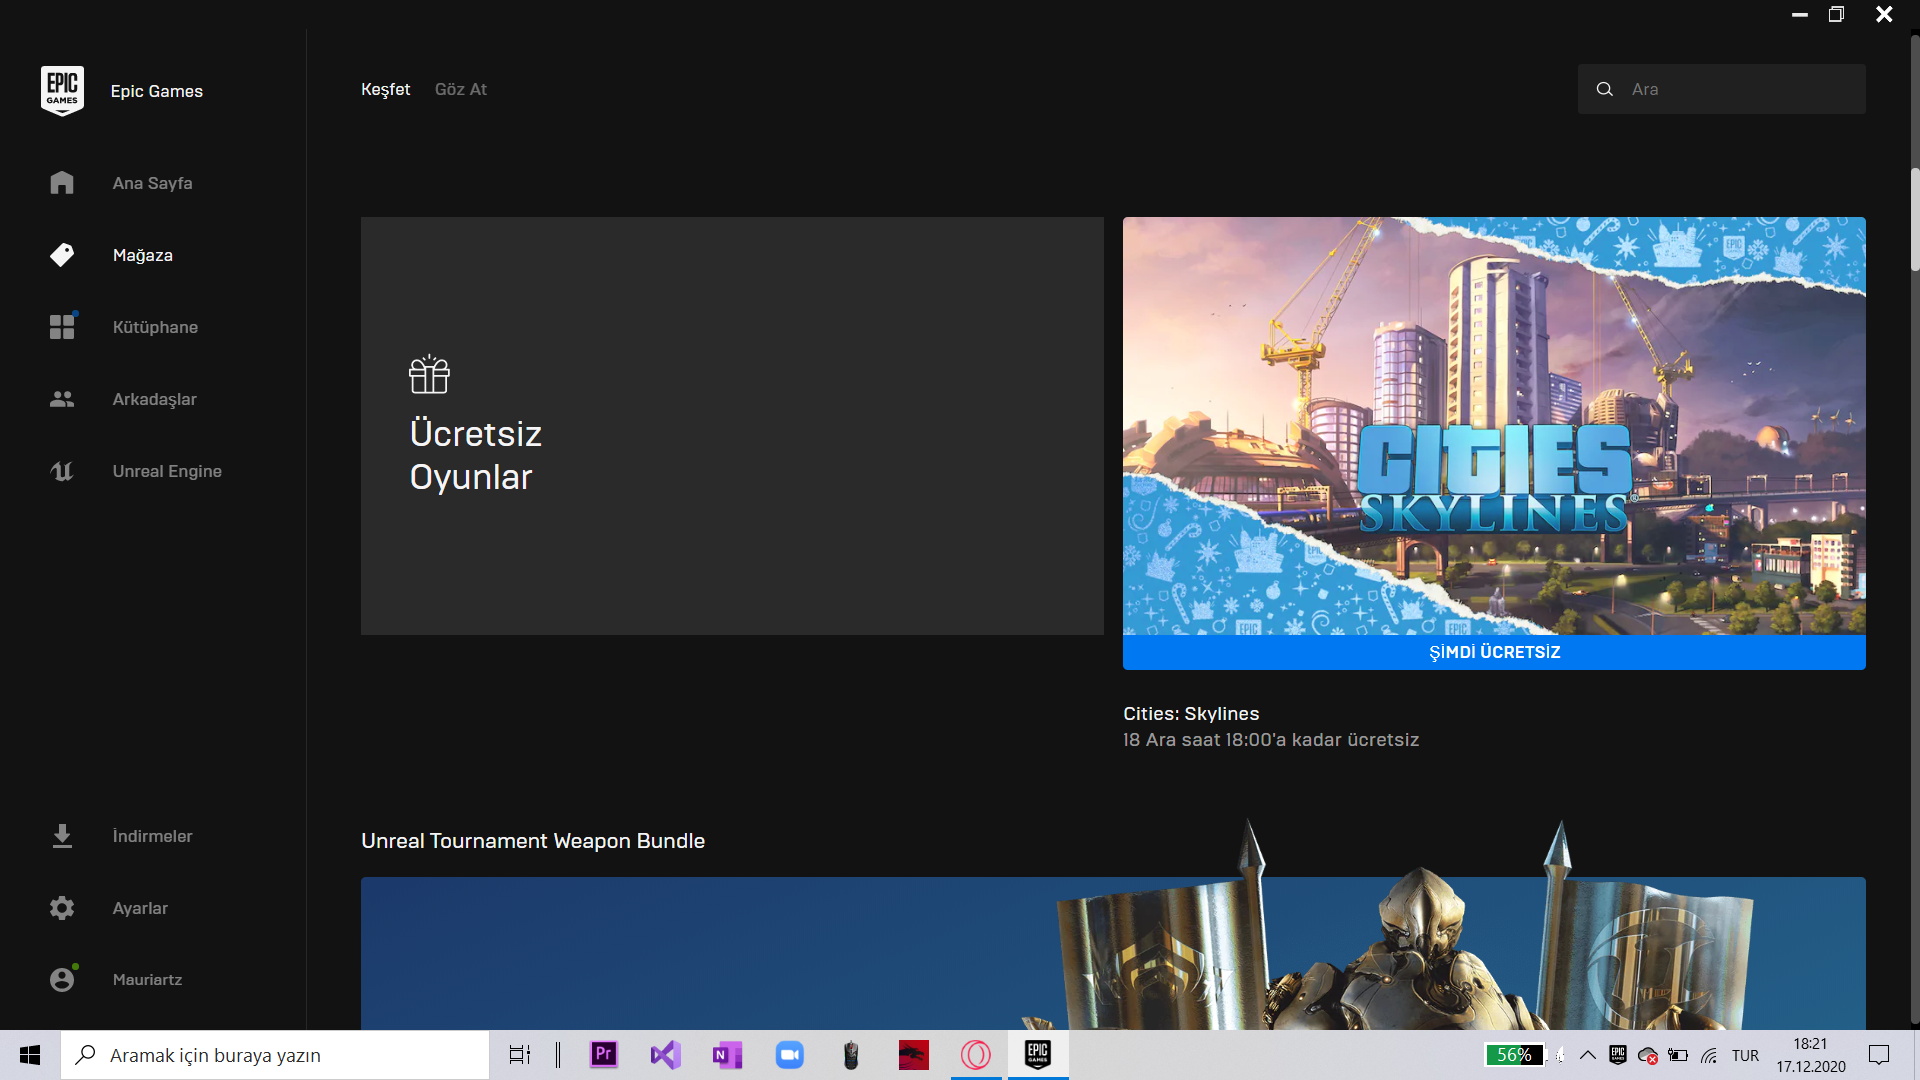Open the Cities: Skylines title link
This screenshot has width=1920, height=1080.
pos(1190,714)
